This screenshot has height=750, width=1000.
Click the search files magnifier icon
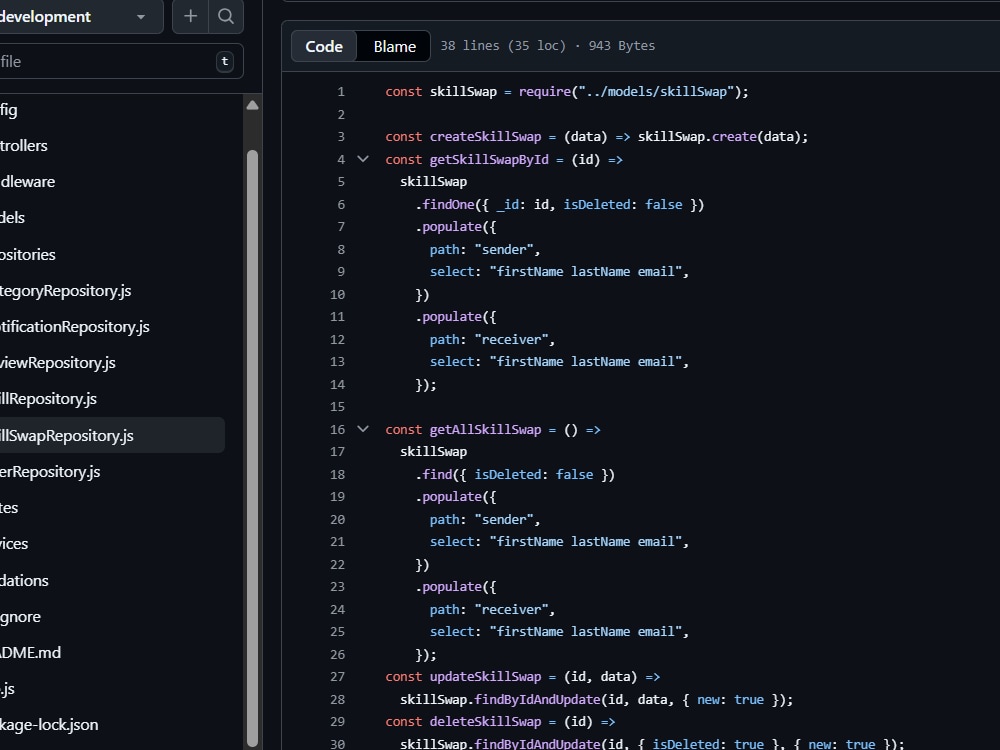pos(226,17)
